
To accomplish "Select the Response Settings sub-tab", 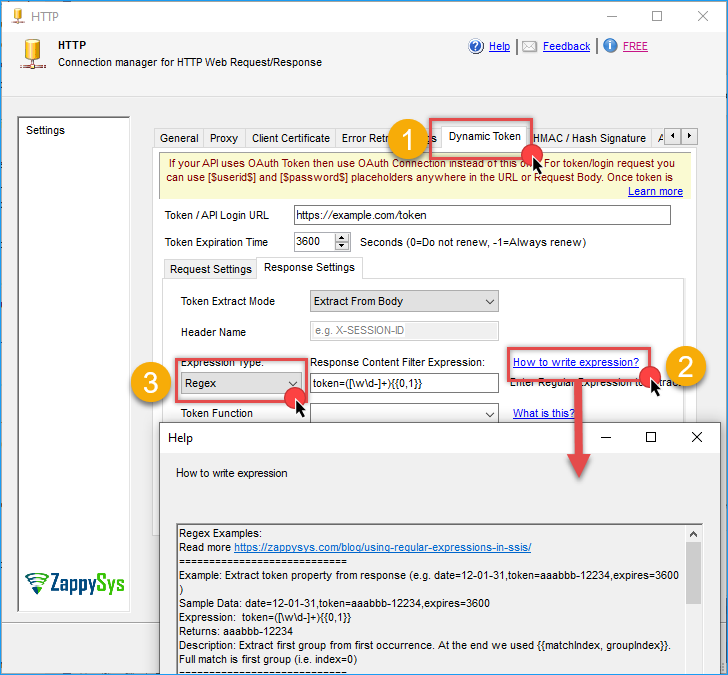I will [309, 267].
